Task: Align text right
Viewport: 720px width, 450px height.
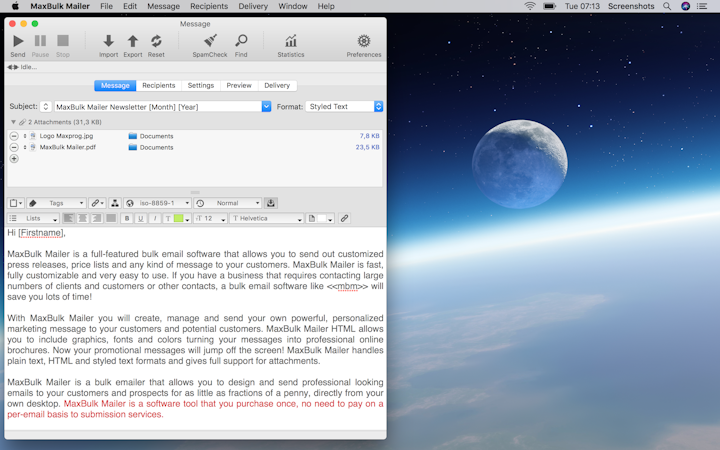Action: tap(96, 219)
